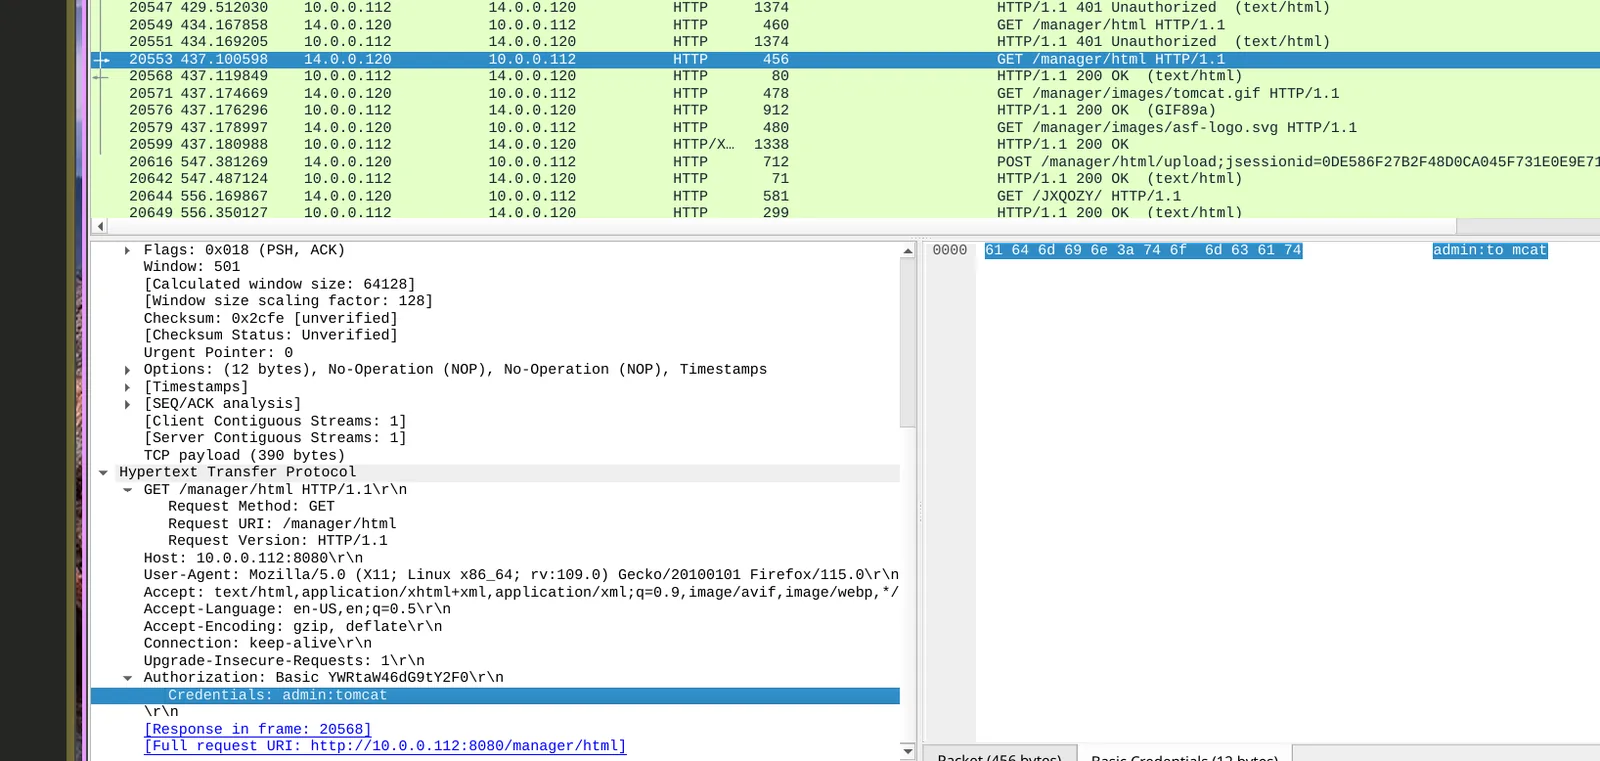Expand the [Timestamps] tree row
The image size is (1600, 761).
pos(127,387)
